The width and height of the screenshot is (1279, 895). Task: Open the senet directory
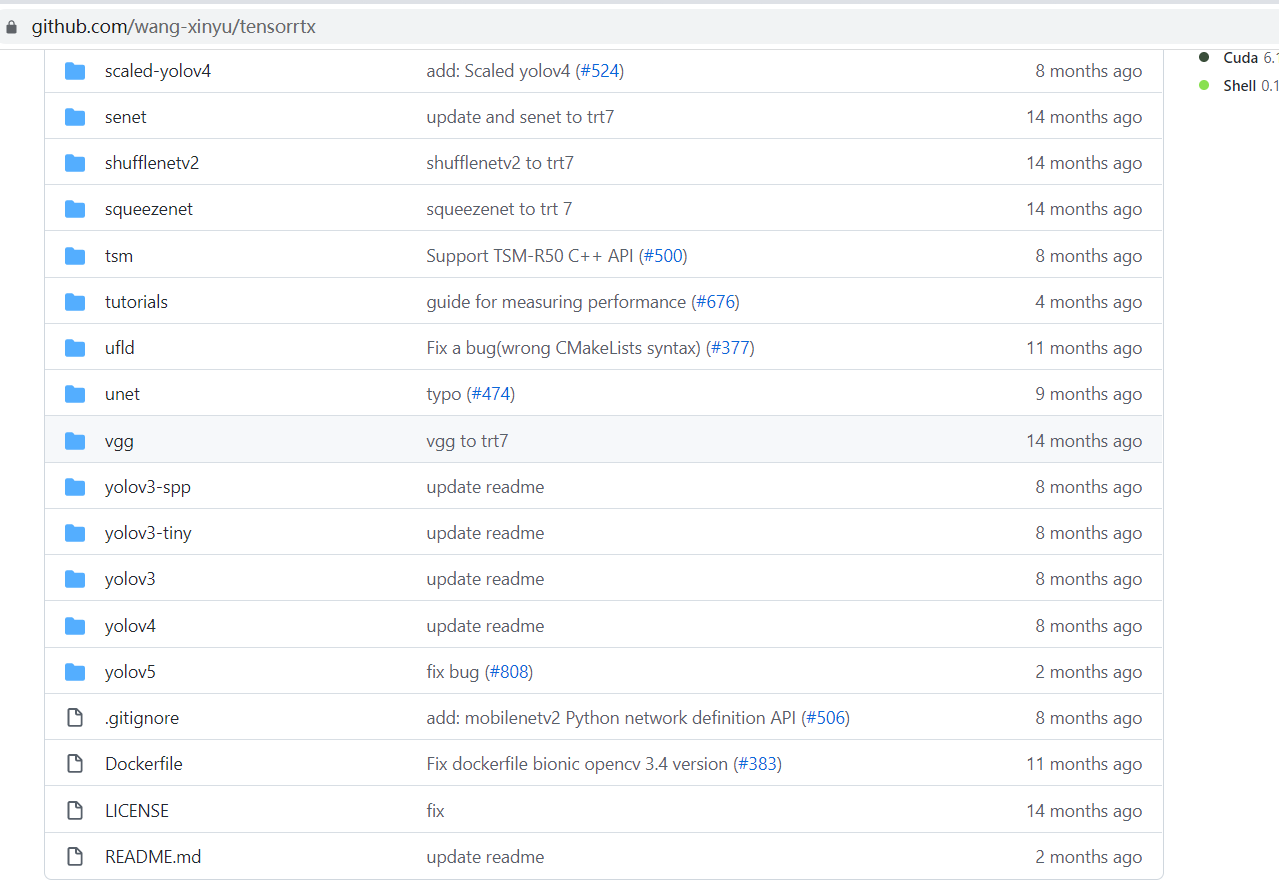click(126, 117)
